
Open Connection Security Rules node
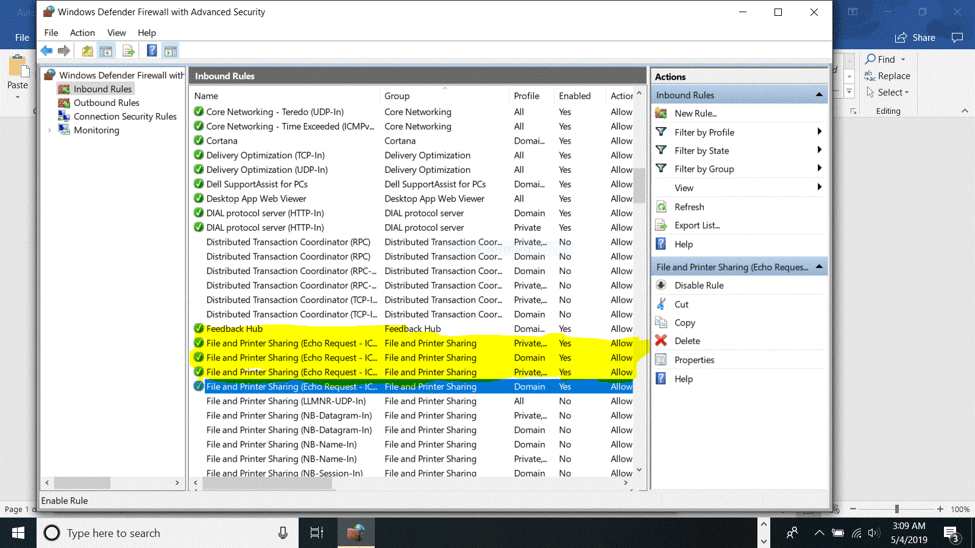(x=125, y=116)
